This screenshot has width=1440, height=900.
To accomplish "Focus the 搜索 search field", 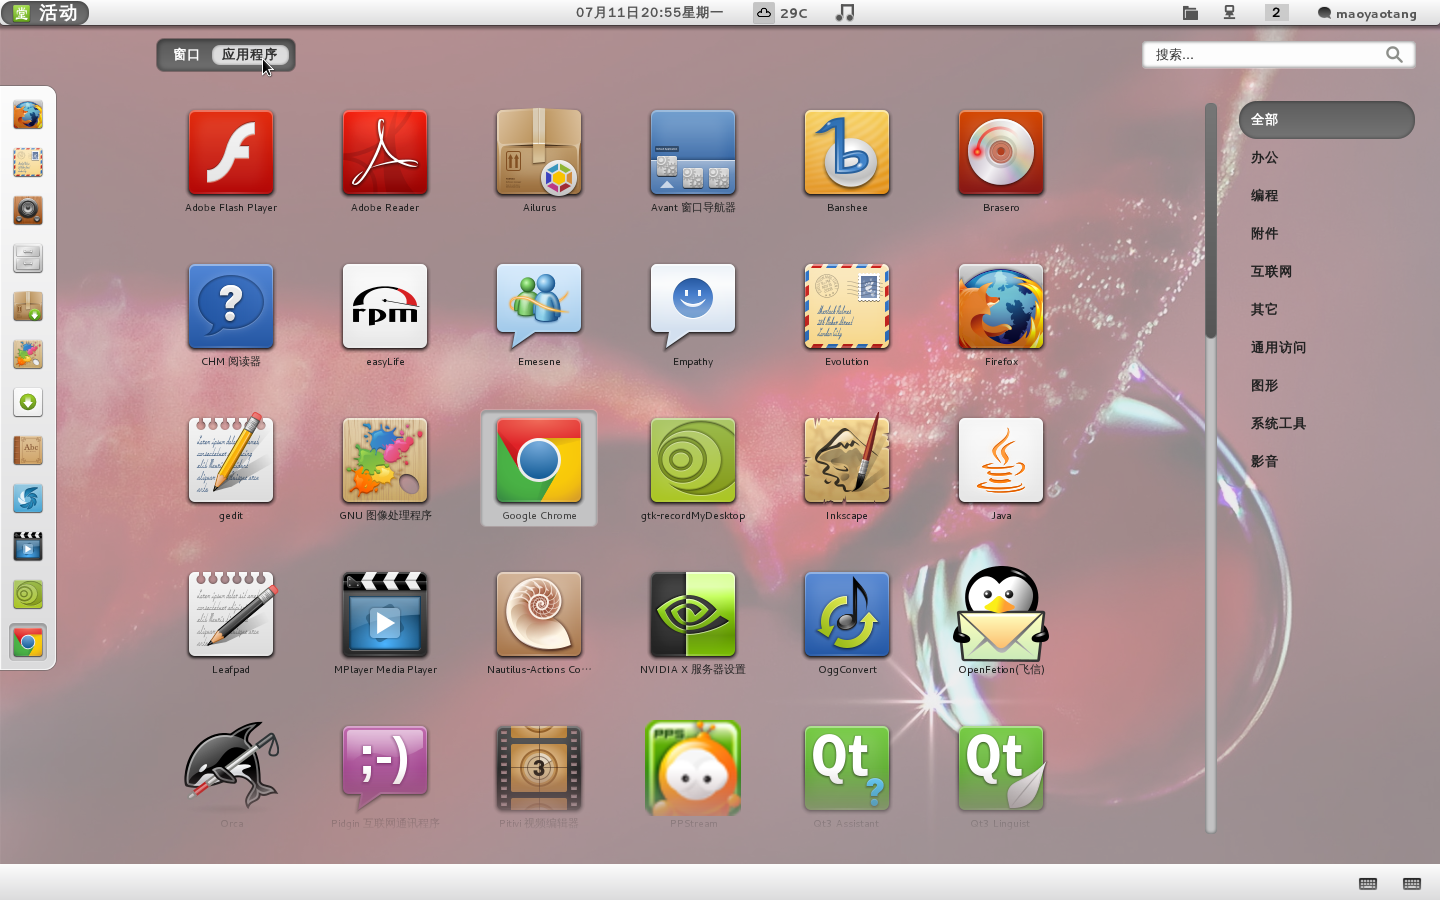I will coord(1279,55).
